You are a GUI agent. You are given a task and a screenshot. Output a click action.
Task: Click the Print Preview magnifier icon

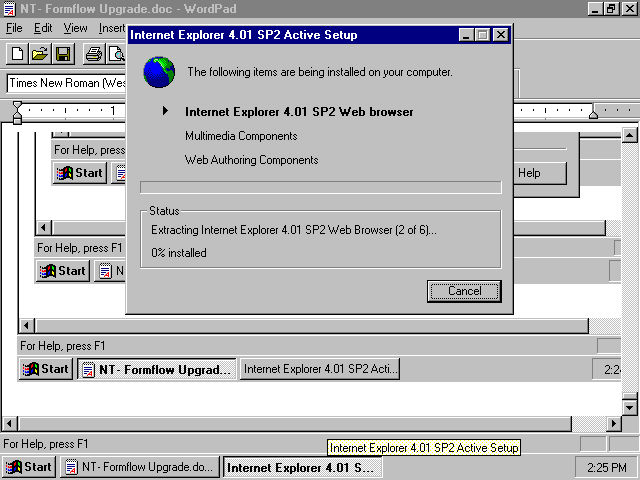[115, 54]
